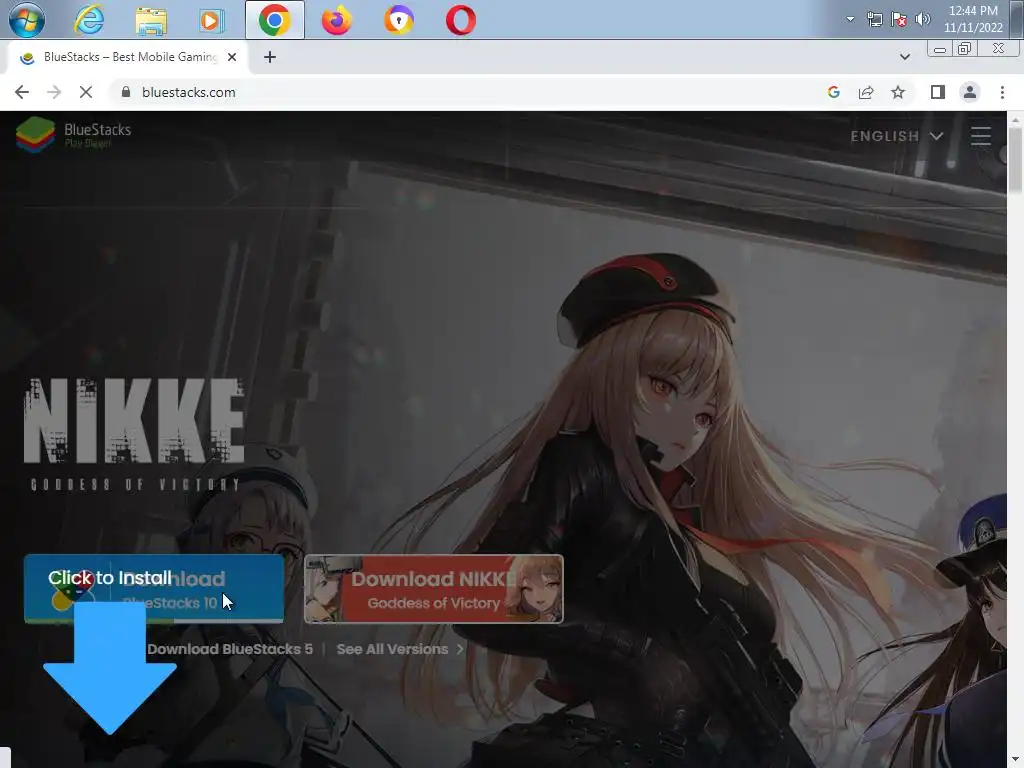Screen dimensions: 1024x768
Task: Open the Chrome three-dot menu
Action: pyautogui.click(x=1002, y=92)
